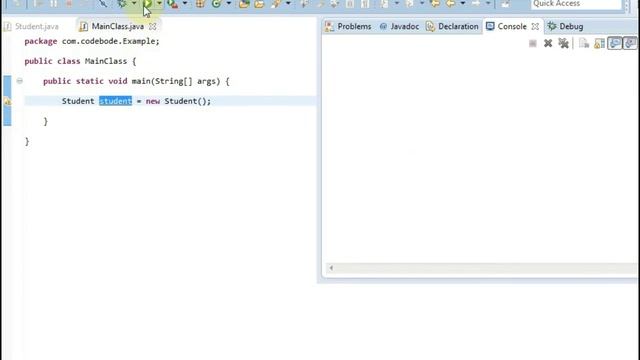Viewport: 640px width, 360px height.
Task: Open the Back history dropdown arrow
Action: tap(463, 4)
